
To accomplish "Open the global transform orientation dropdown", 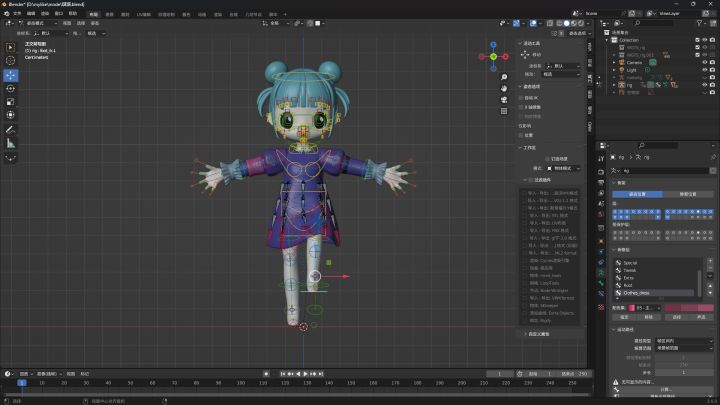I will [x=276, y=23].
